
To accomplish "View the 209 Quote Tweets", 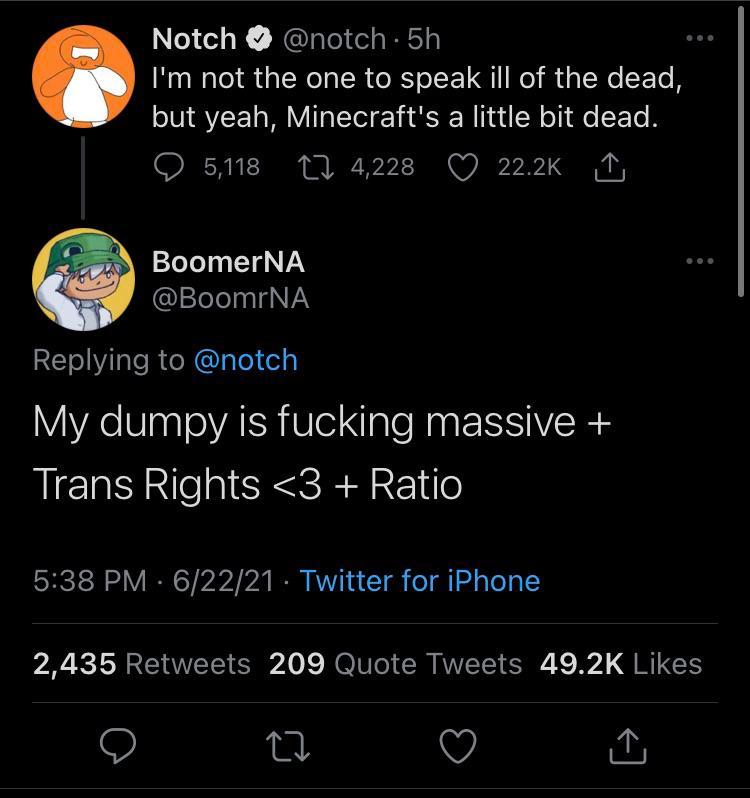I will click(x=396, y=664).
